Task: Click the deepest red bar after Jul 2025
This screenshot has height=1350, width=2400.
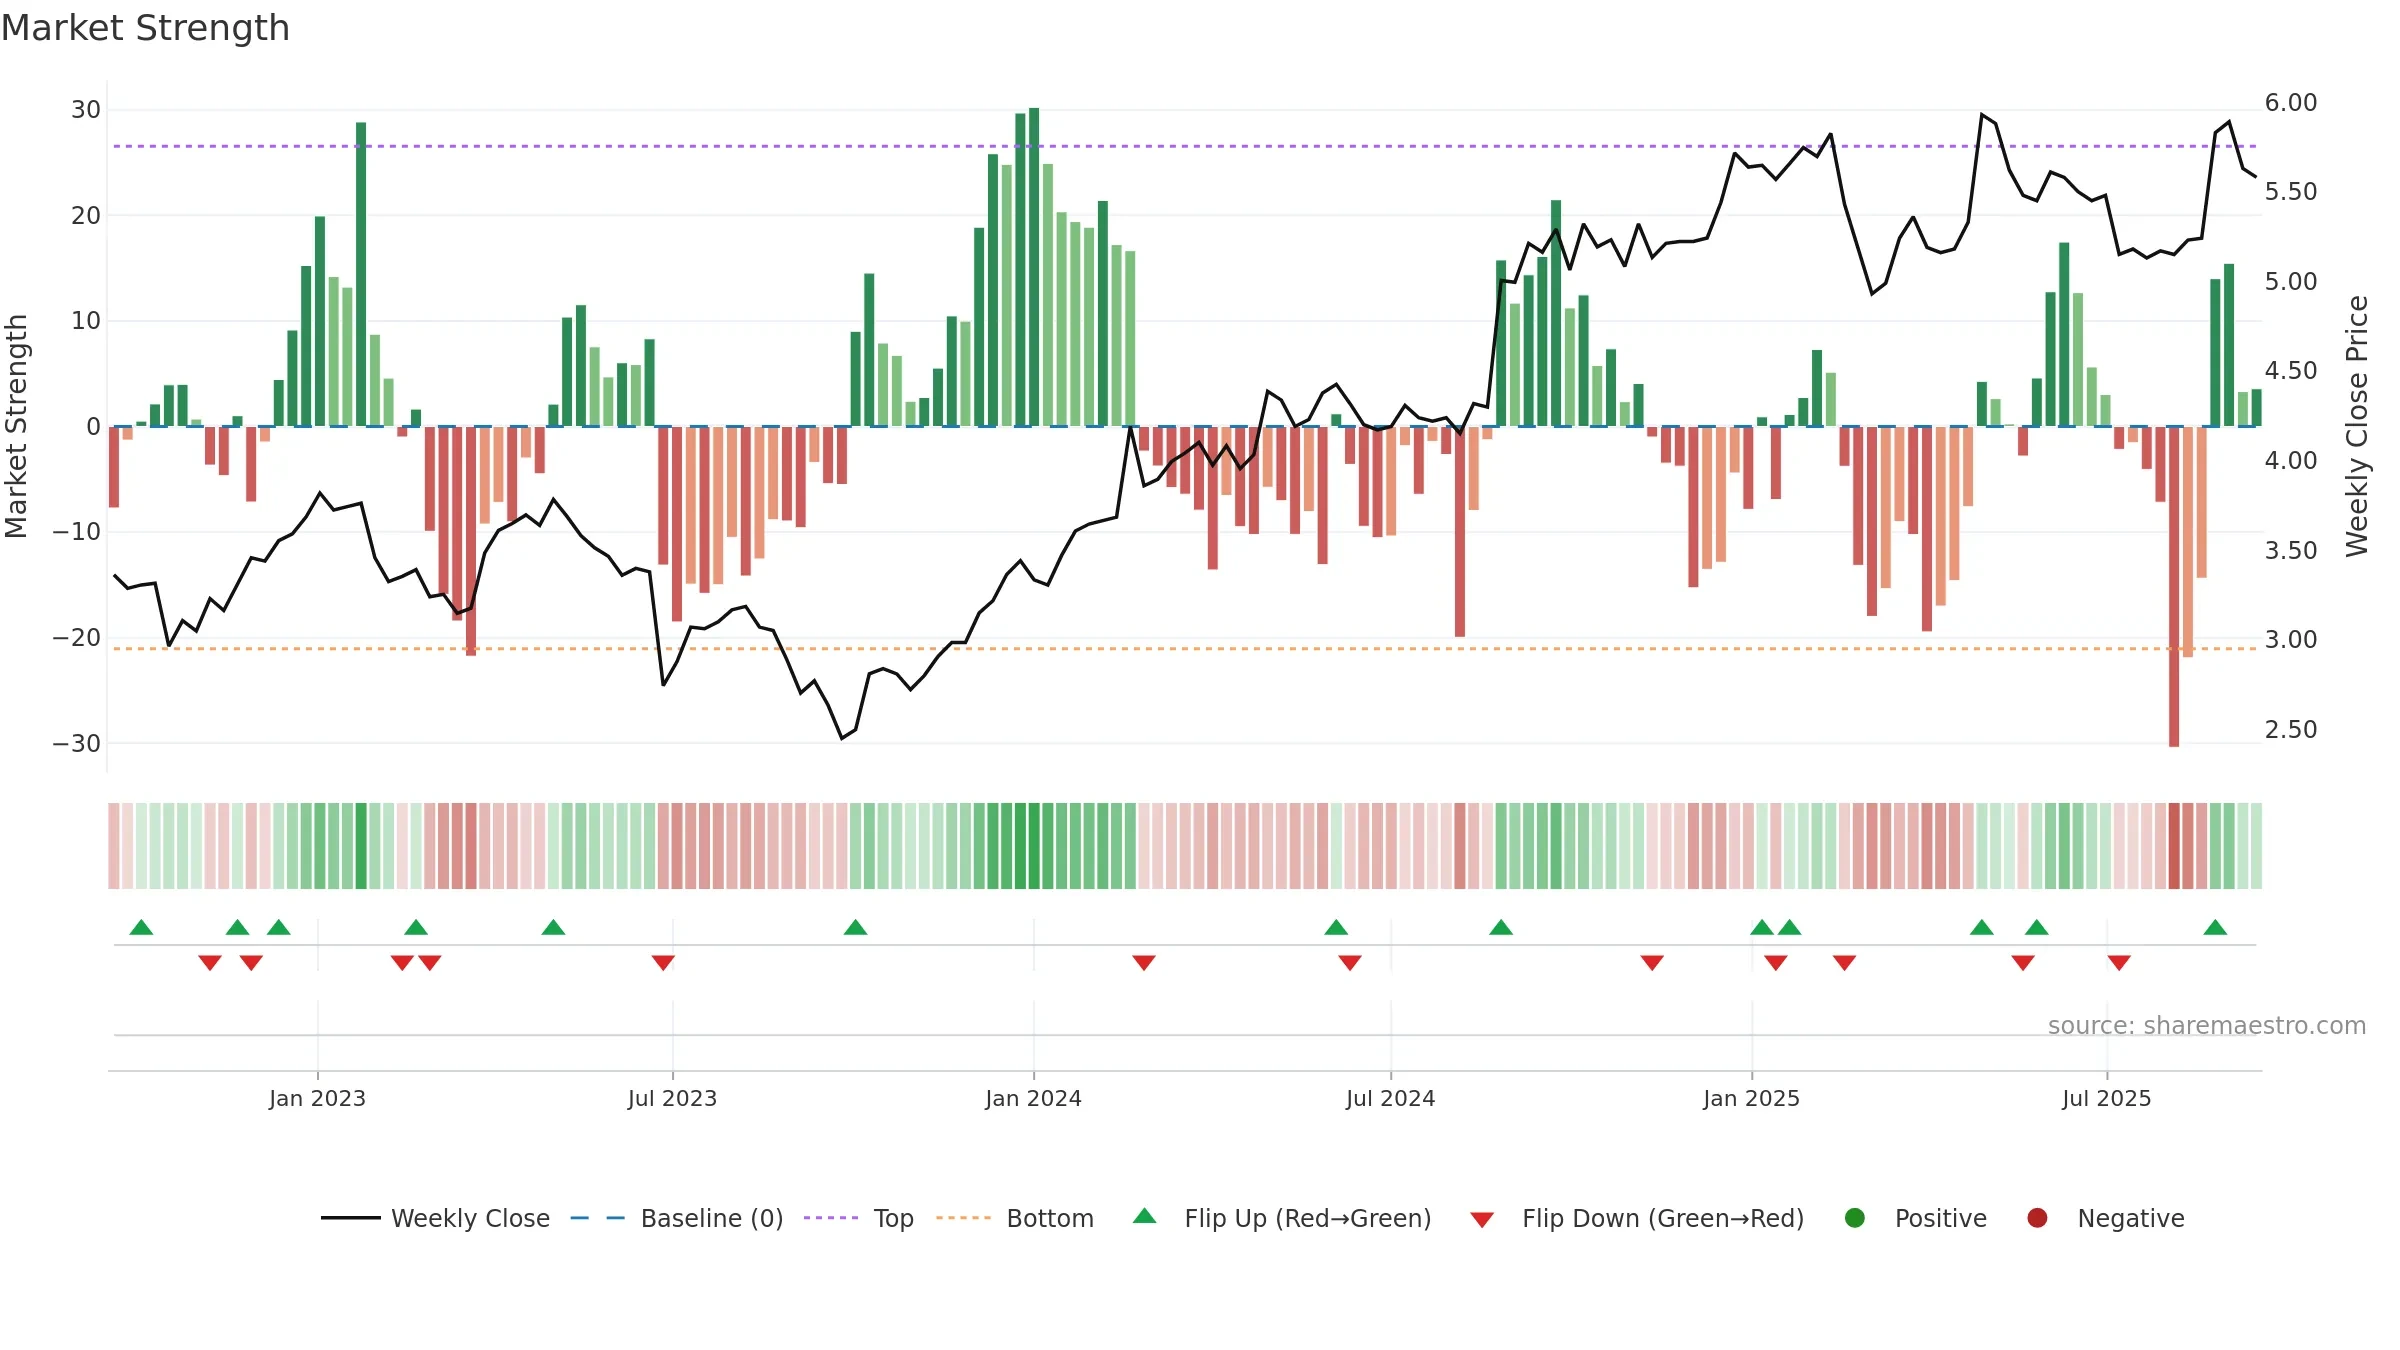Action: tap(2174, 586)
